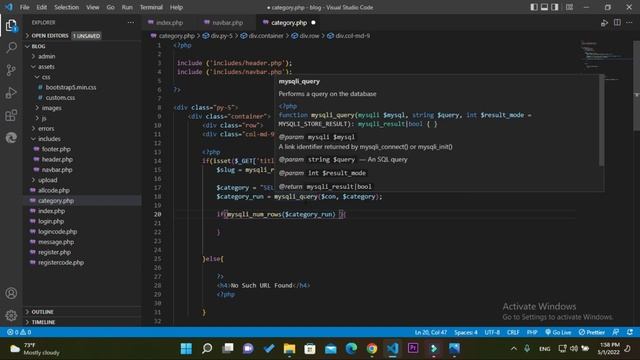Image resolution: width=640 pixels, height=360 pixels.
Task: Open Source Control view
Action: [x=11, y=70]
